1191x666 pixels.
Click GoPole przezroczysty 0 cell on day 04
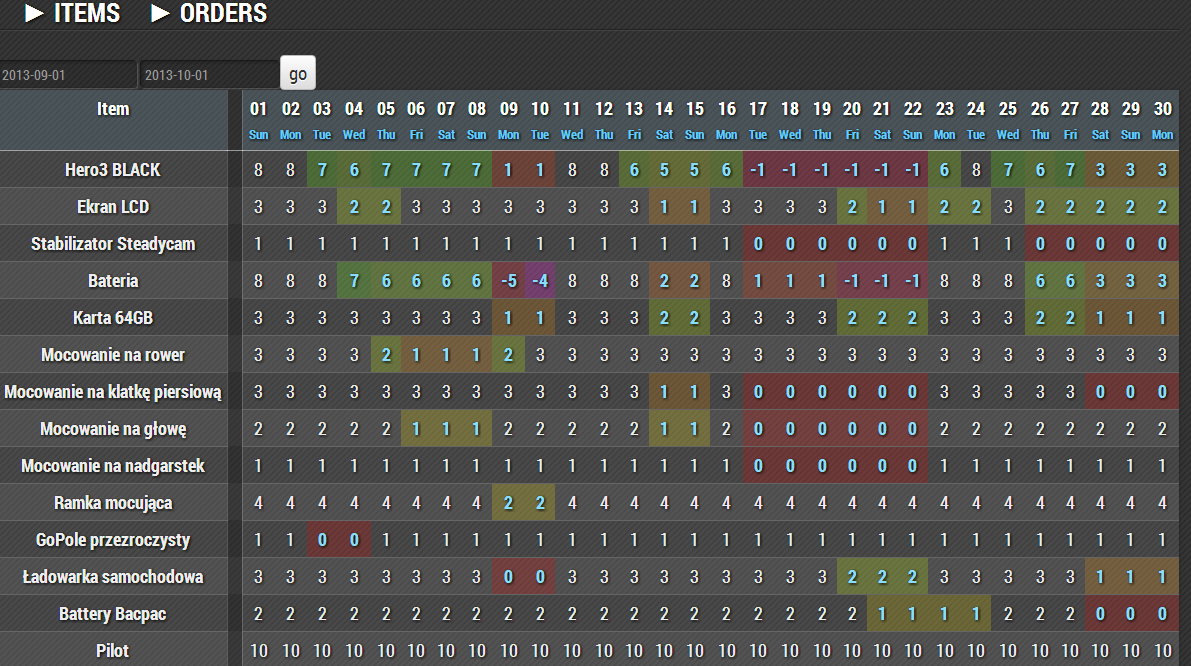tap(354, 540)
